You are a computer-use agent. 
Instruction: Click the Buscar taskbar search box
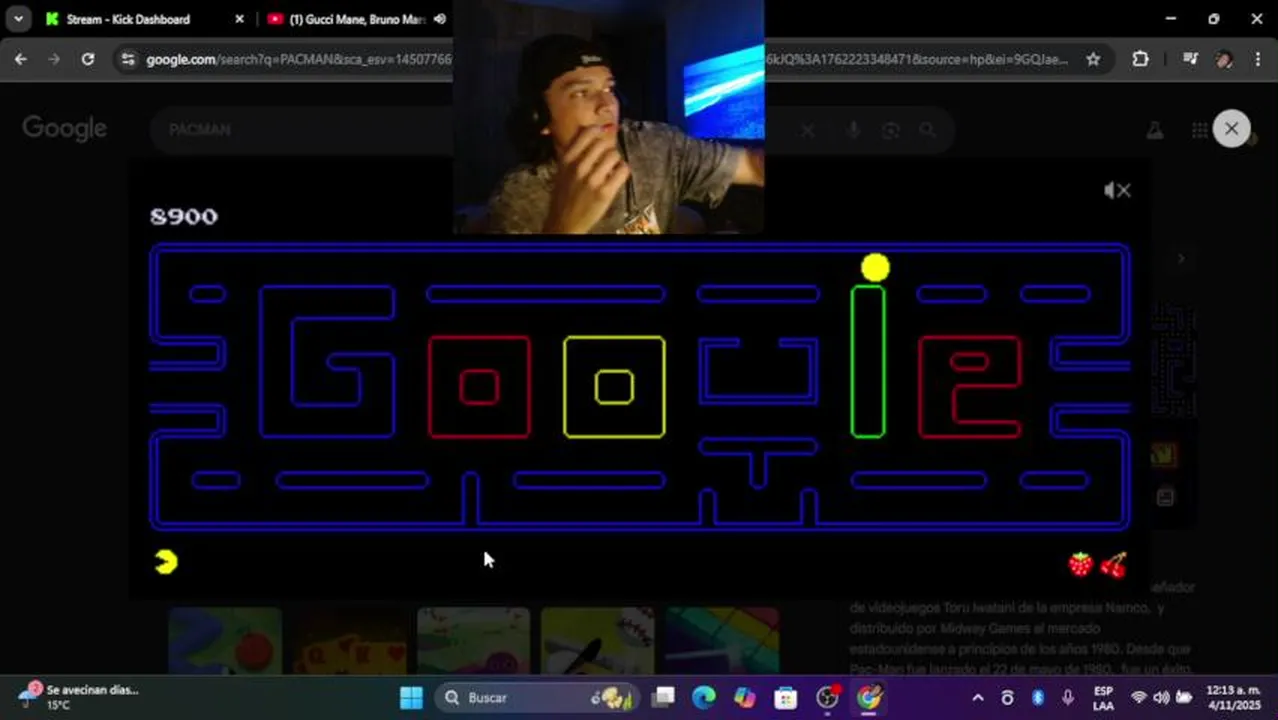[538, 697]
